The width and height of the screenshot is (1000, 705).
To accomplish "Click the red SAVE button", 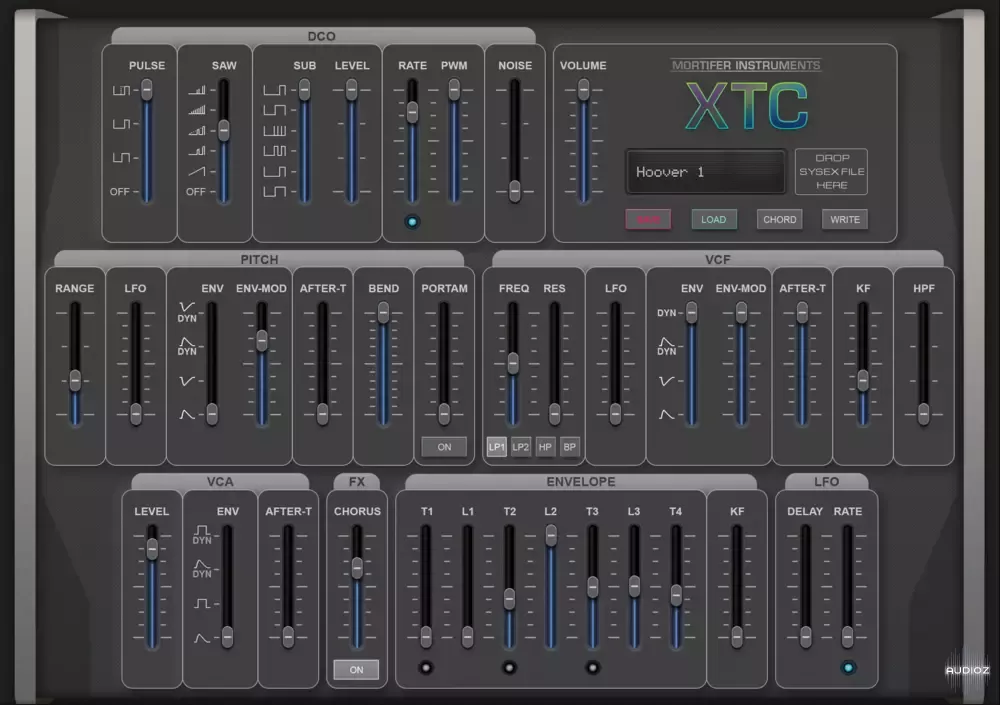I will click(x=648, y=219).
